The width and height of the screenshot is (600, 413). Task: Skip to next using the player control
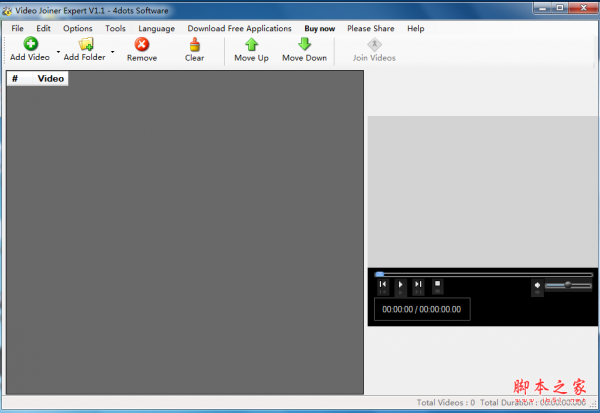coord(419,286)
